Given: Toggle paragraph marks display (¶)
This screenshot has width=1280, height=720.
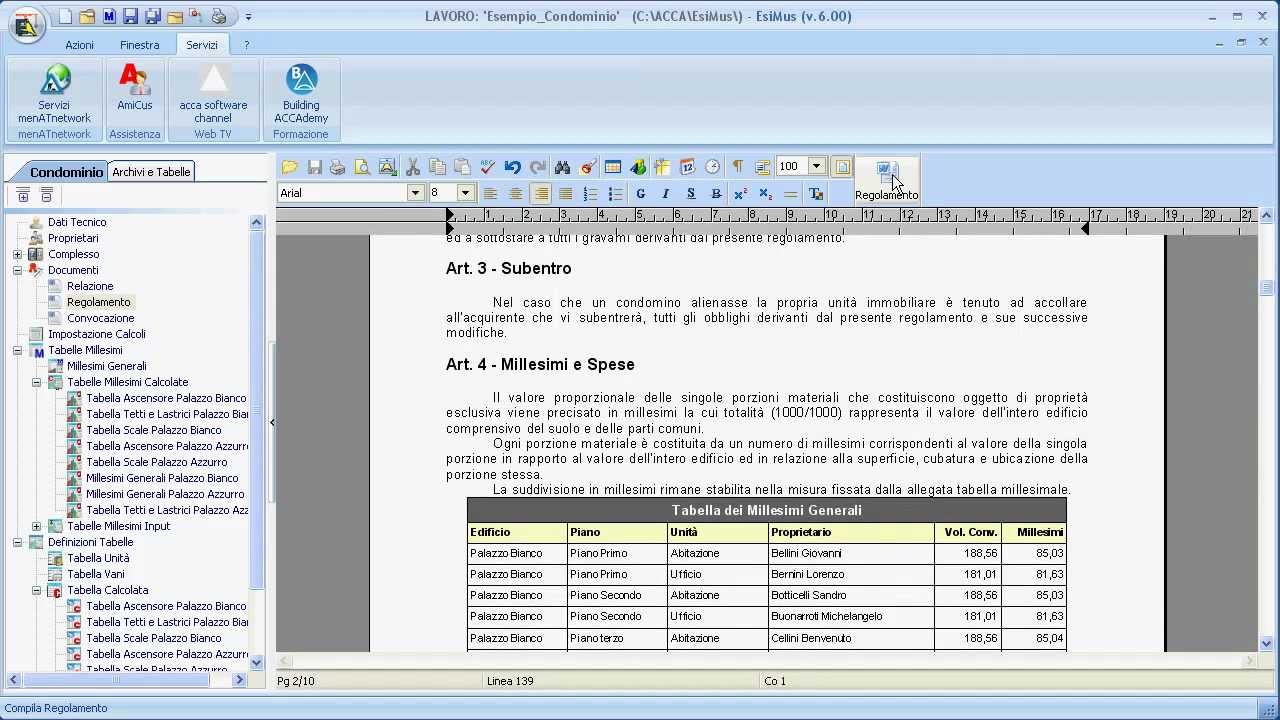Looking at the screenshot, I should [x=737, y=167].
